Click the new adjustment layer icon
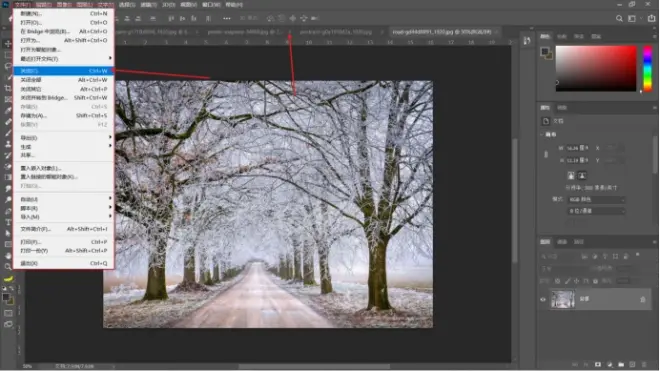 click(609, 364)
